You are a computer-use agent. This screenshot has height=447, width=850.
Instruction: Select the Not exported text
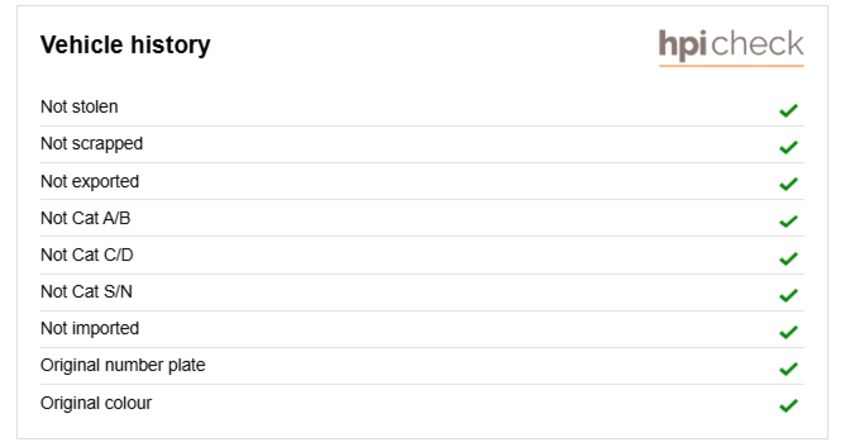pos(89,182)
